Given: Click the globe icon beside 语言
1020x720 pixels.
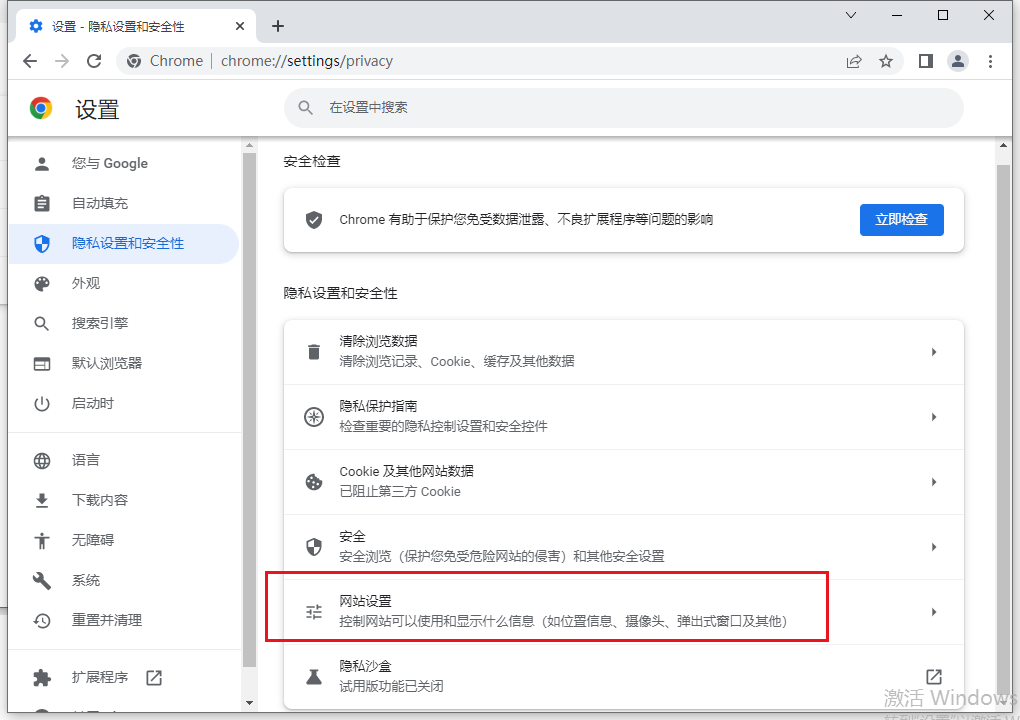Looking at the screenshot, I should 42,460.
